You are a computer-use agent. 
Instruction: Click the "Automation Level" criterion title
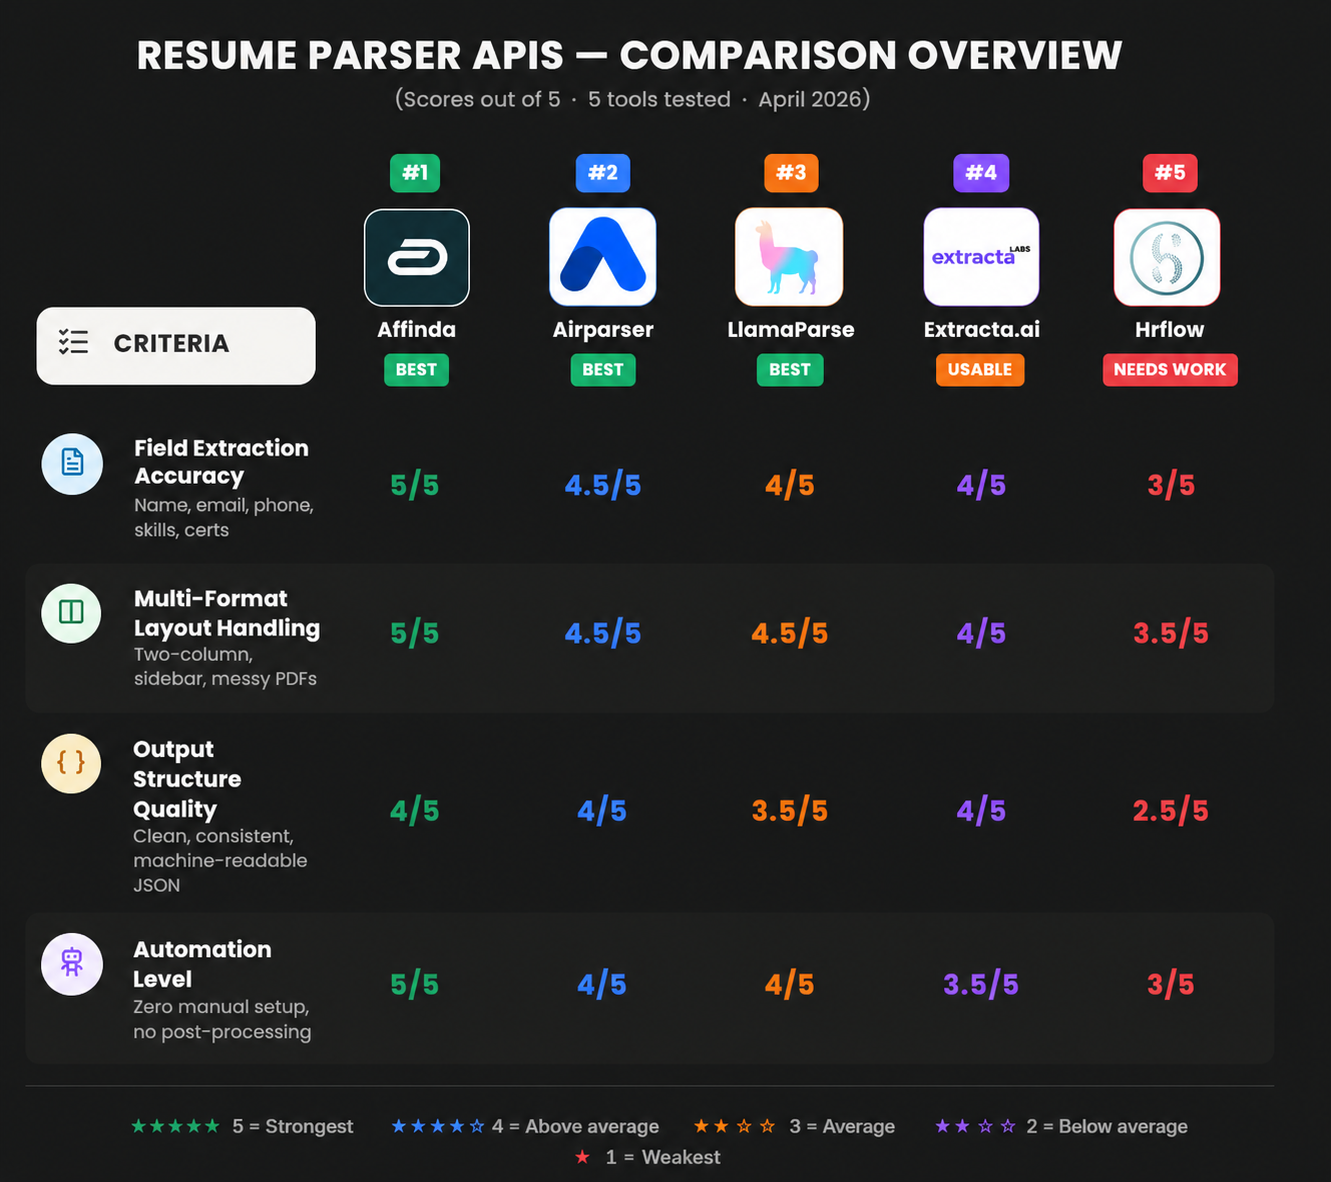pyautogui.click(x=202, y=964)
